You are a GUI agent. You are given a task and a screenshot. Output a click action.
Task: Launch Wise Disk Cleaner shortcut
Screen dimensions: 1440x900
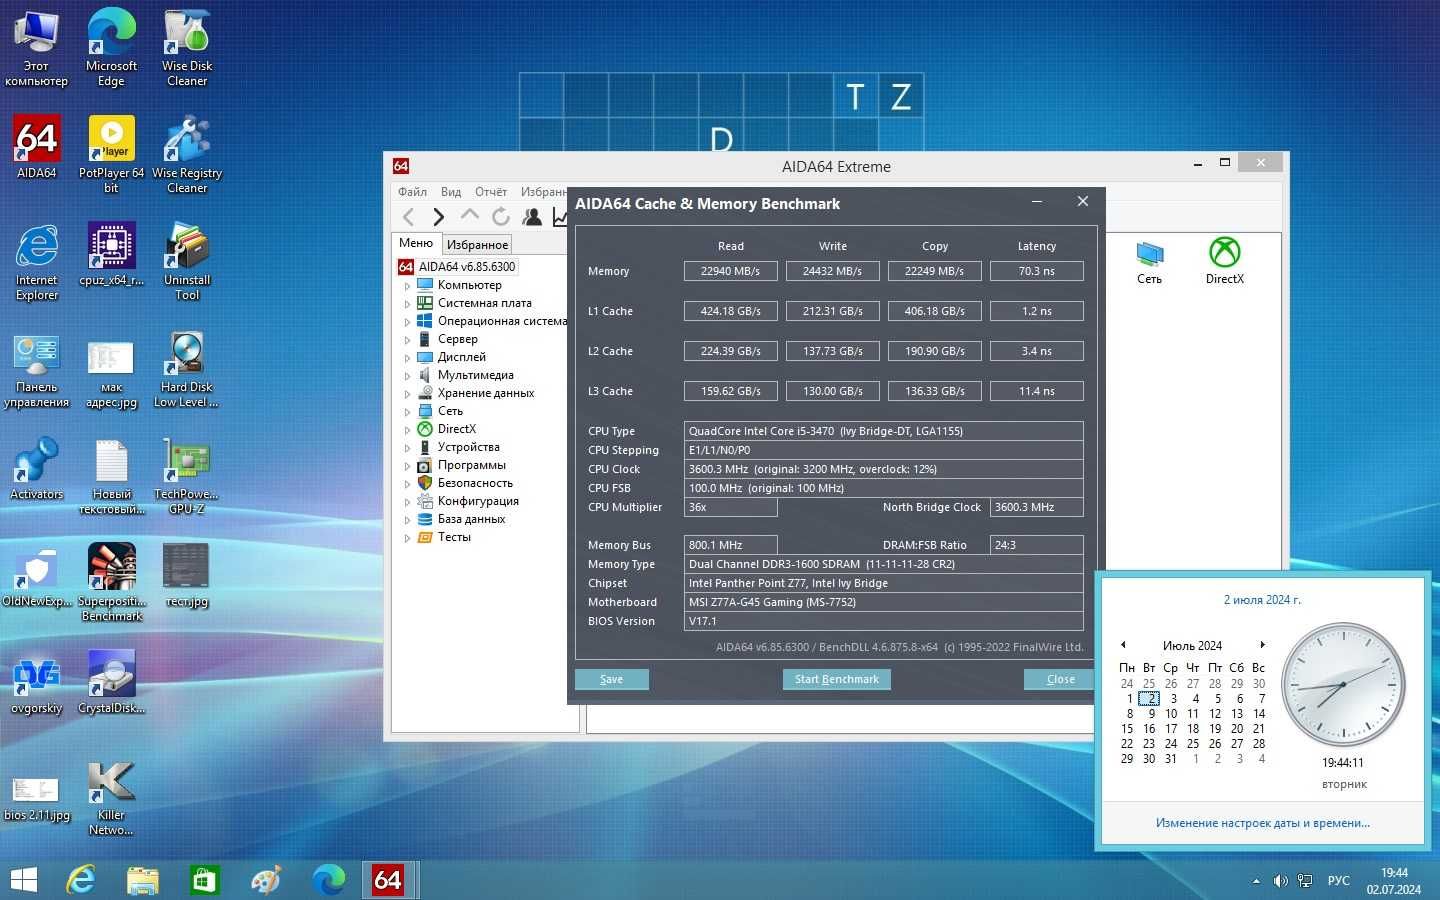click(187, 47)
